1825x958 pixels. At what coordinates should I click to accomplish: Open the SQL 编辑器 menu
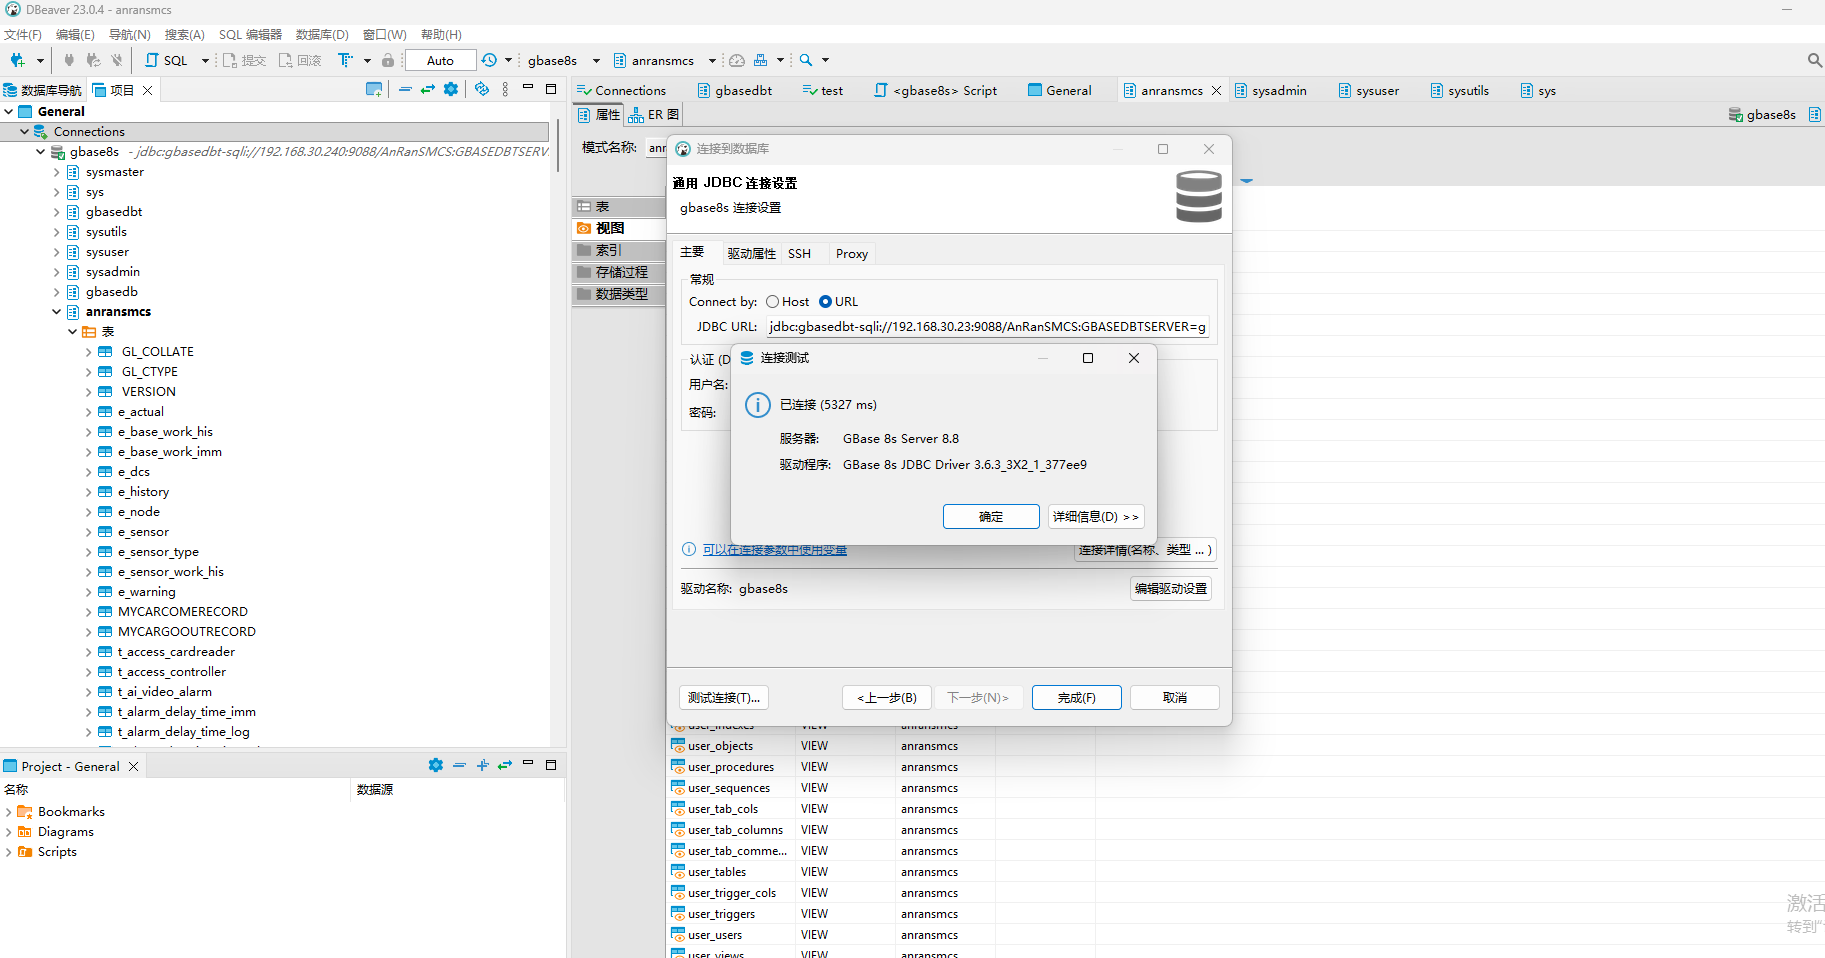250,35
